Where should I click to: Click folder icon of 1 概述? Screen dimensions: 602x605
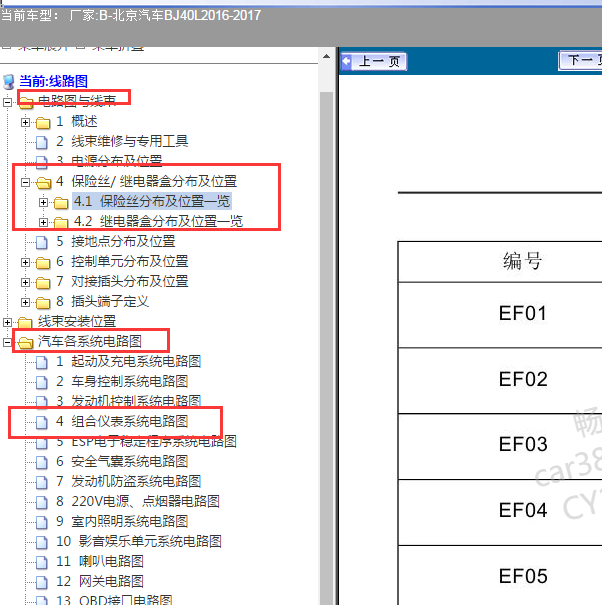click(43, 123)
